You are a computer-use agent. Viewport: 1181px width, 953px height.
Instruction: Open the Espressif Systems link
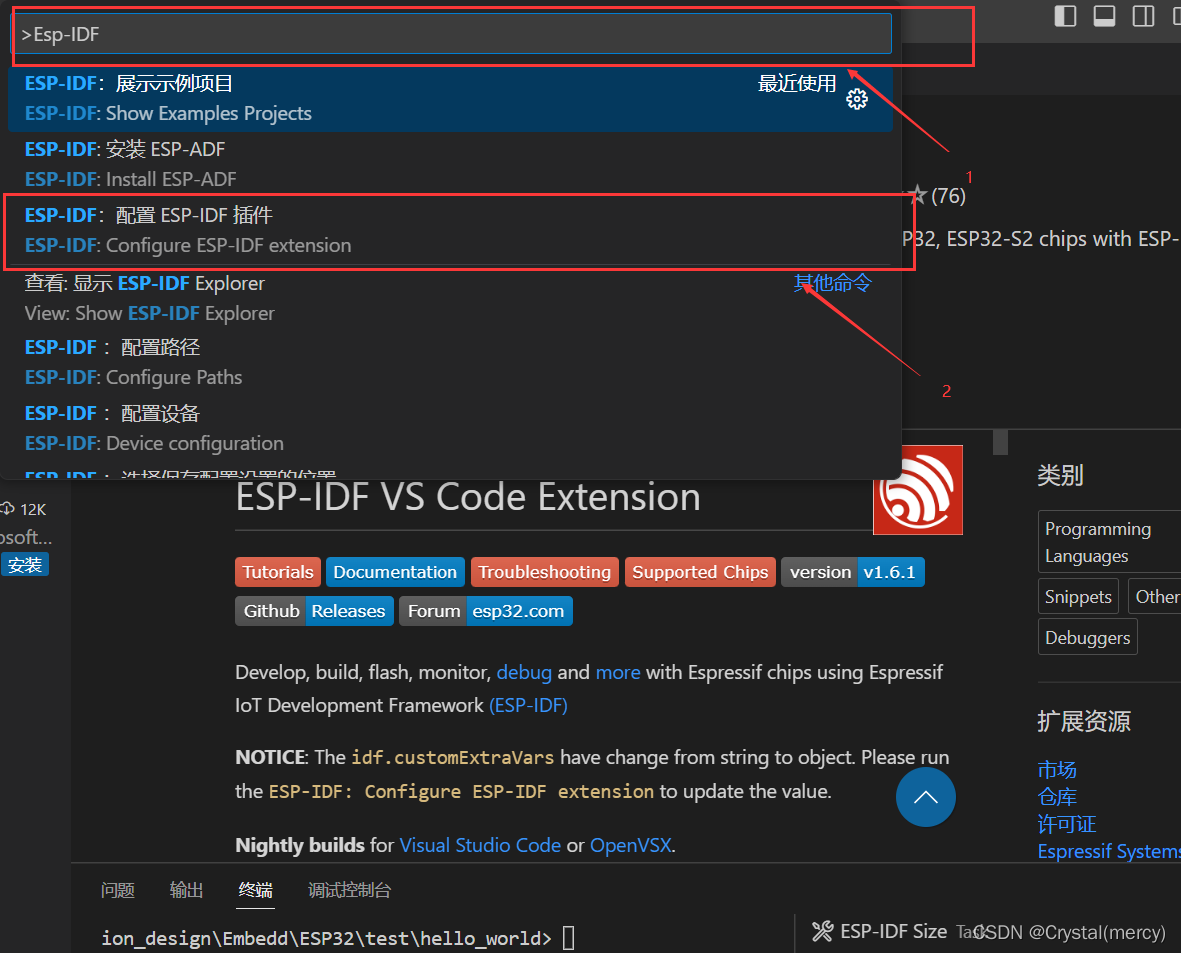coord(1109,851)
